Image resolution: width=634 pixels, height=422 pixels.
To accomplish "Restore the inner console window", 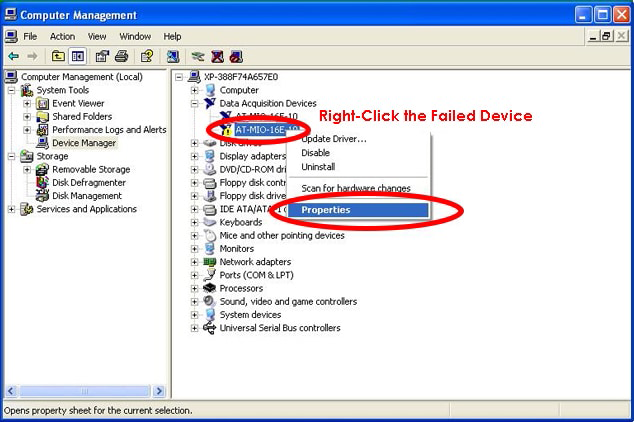I will (x=606, y=36).
